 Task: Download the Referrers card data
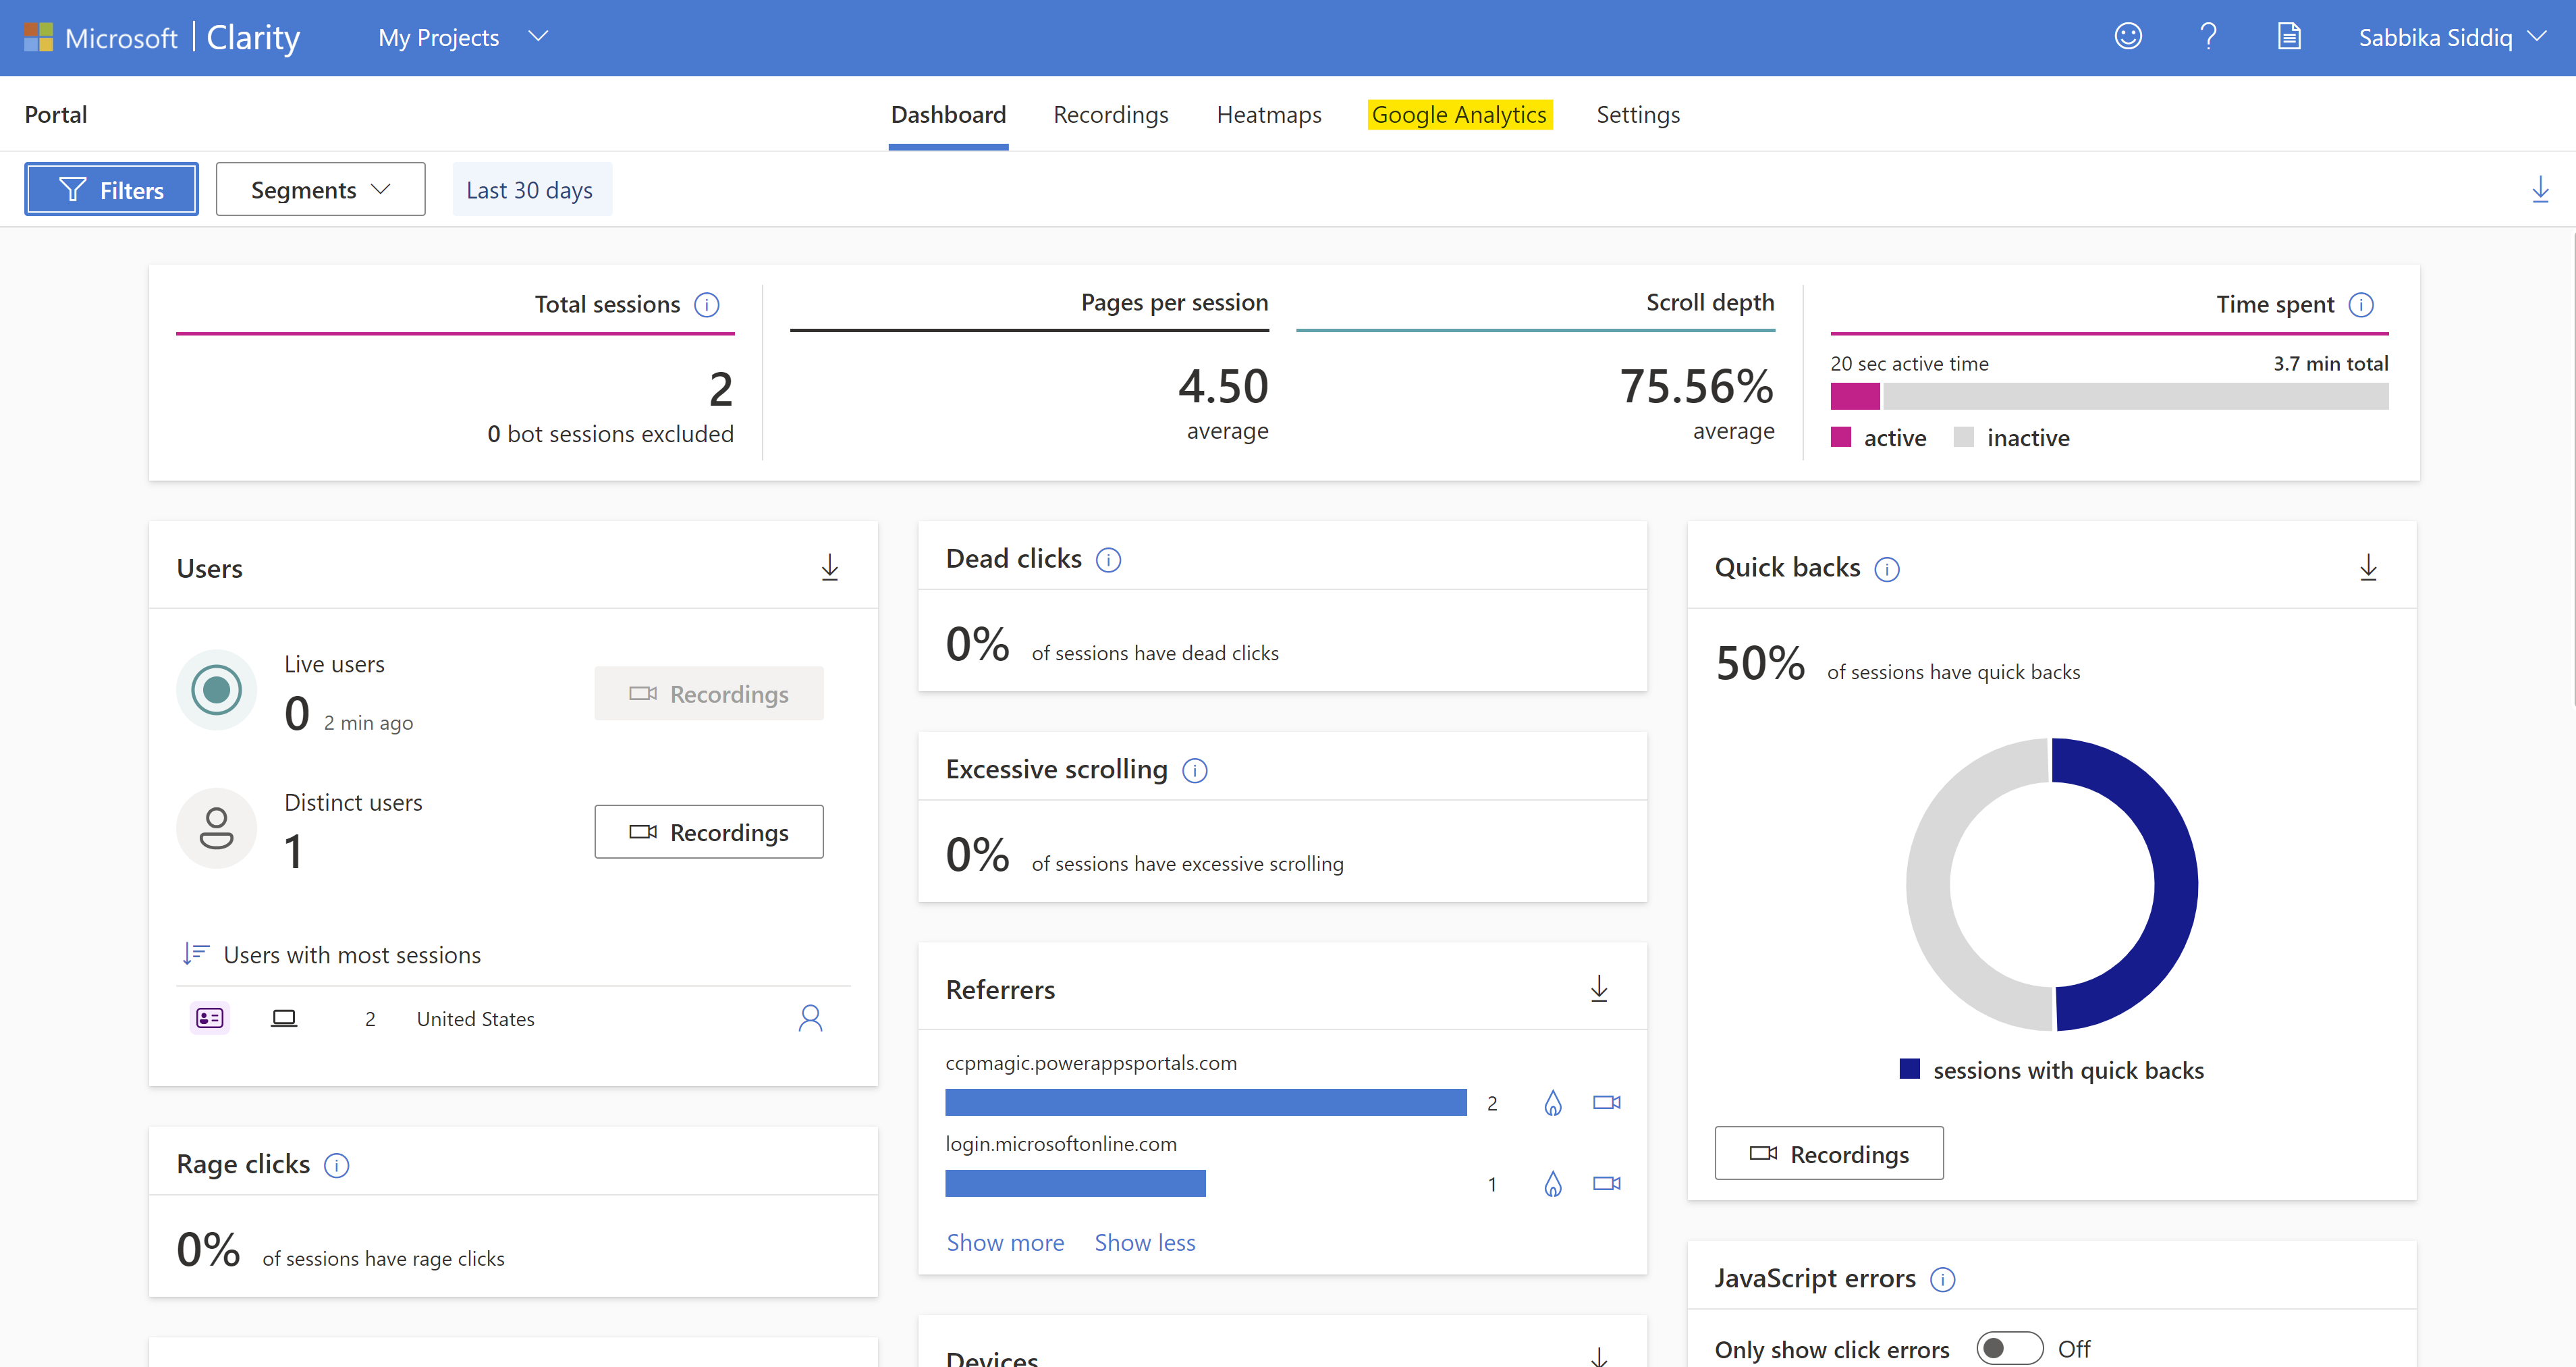click(x=1599, y=988)
